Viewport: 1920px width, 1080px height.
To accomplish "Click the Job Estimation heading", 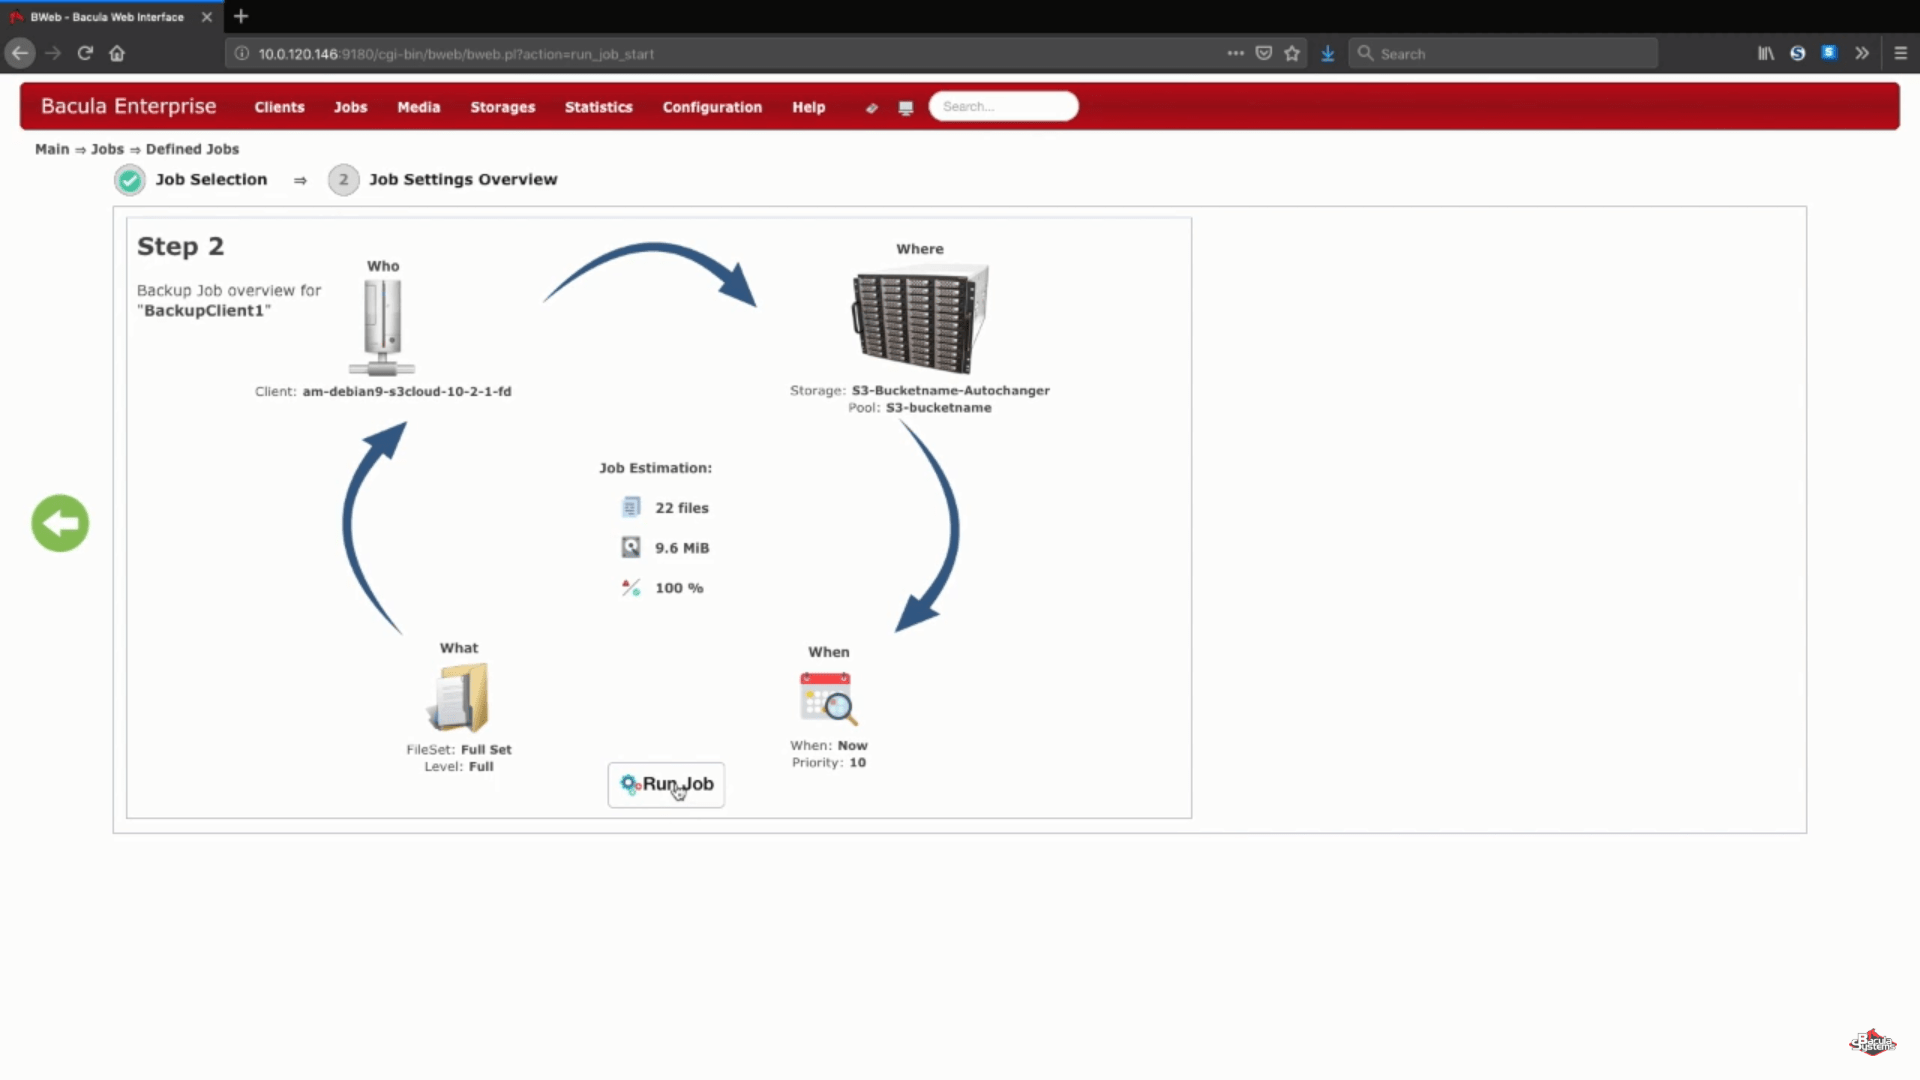I will pyautogui.click(x=655, y=468).
